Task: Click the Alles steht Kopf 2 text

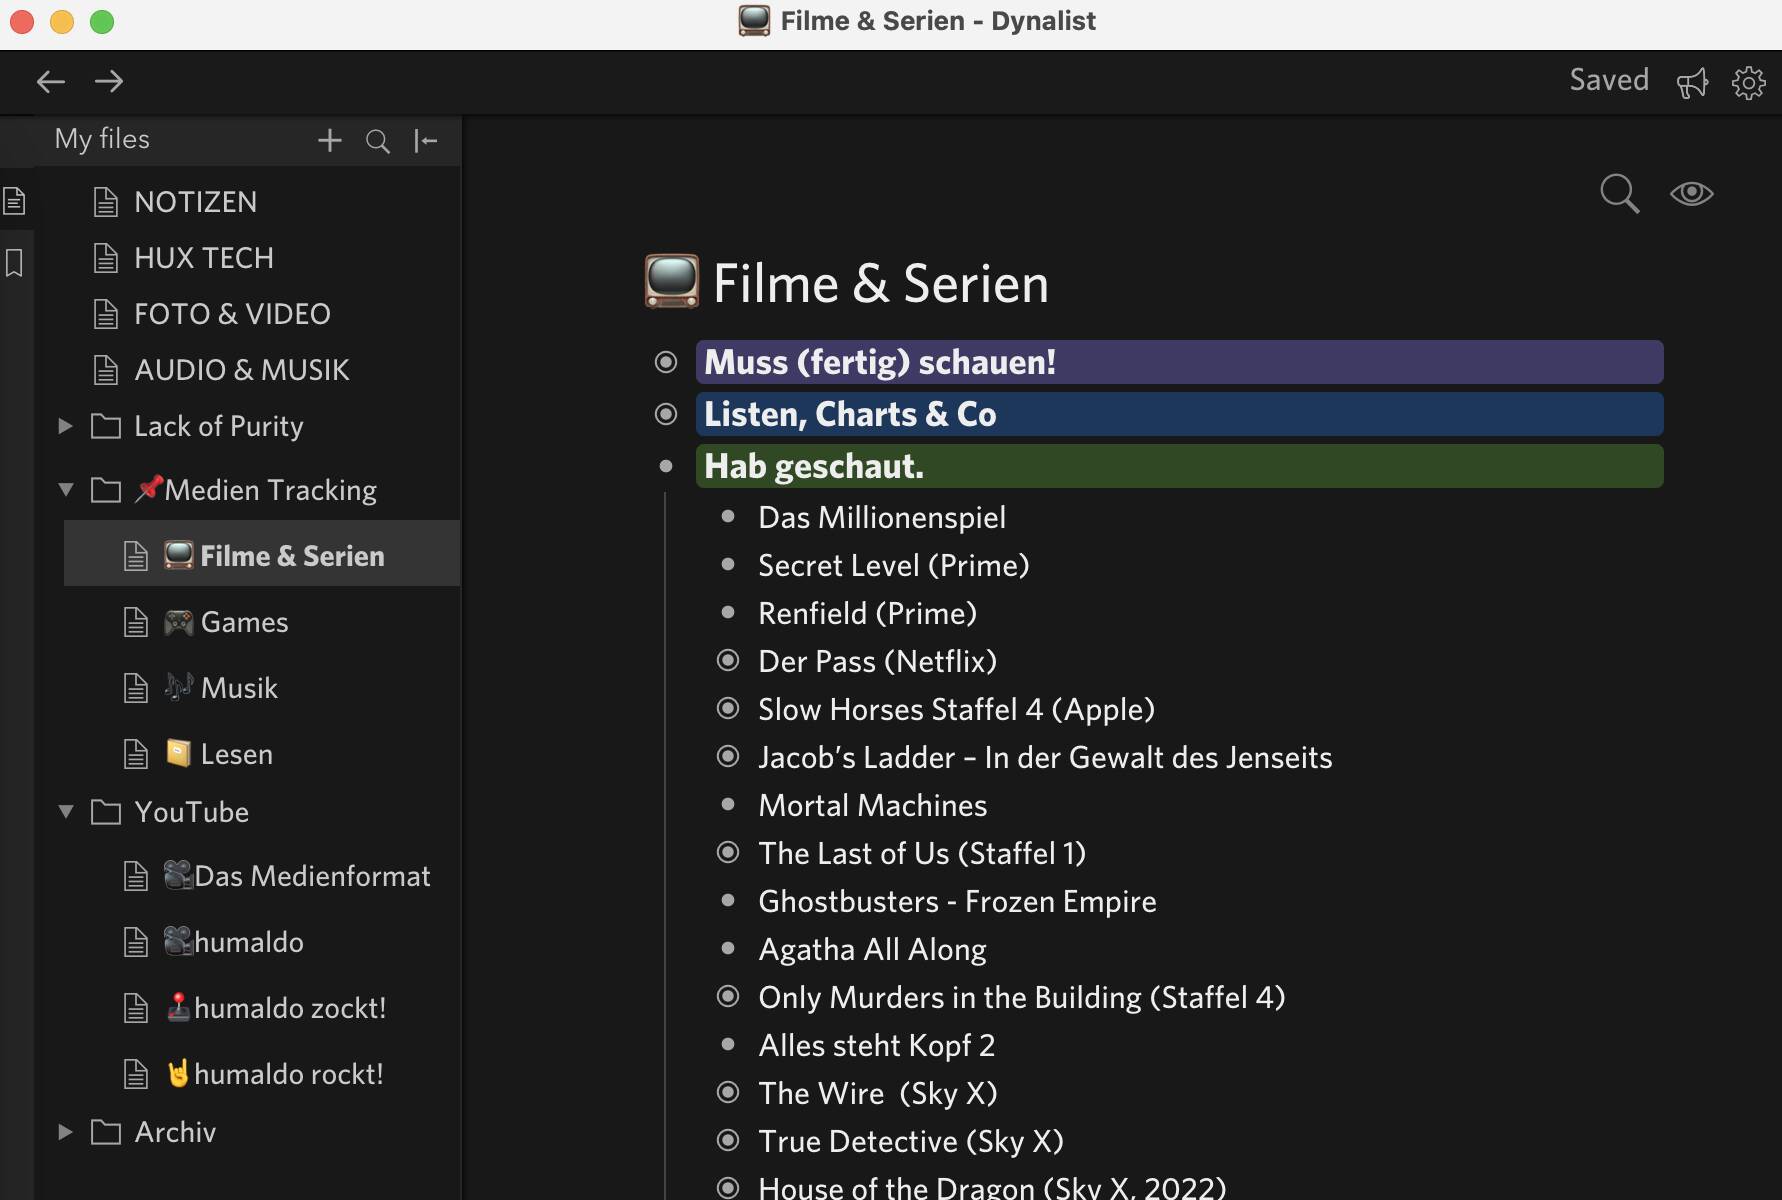Action: (876, 1045)
